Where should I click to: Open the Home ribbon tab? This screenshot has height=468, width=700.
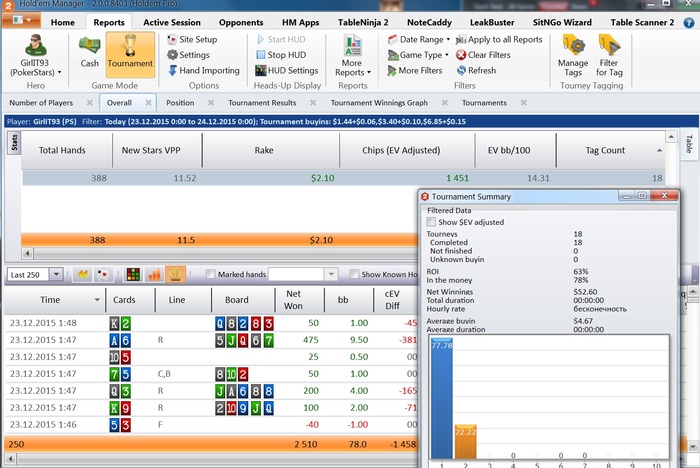[62, 22]
